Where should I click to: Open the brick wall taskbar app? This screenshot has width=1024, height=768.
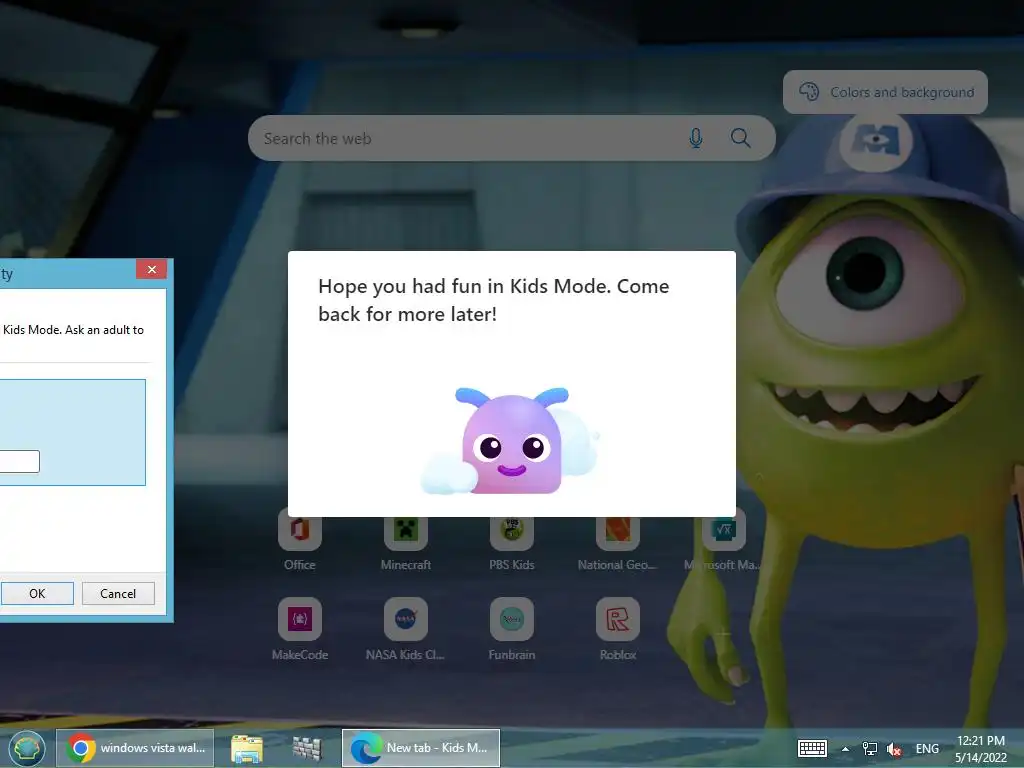(307, 748)
